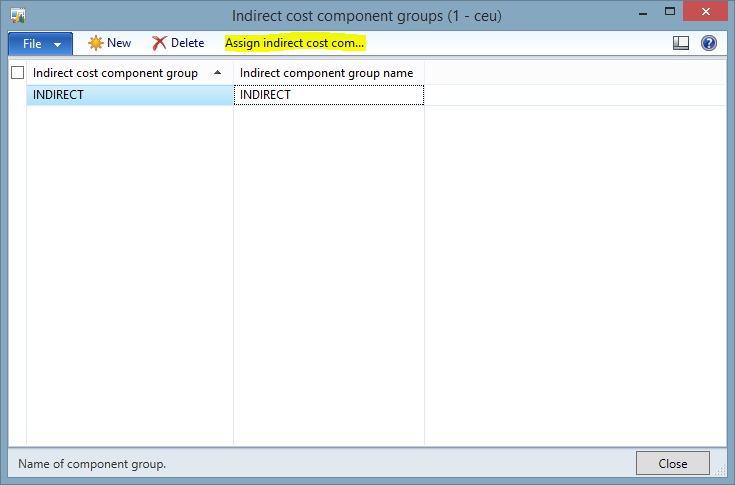Click the resize grip in window corner
Image resolution: width=735 pixels, height=485 pixels.
(721, 470)
